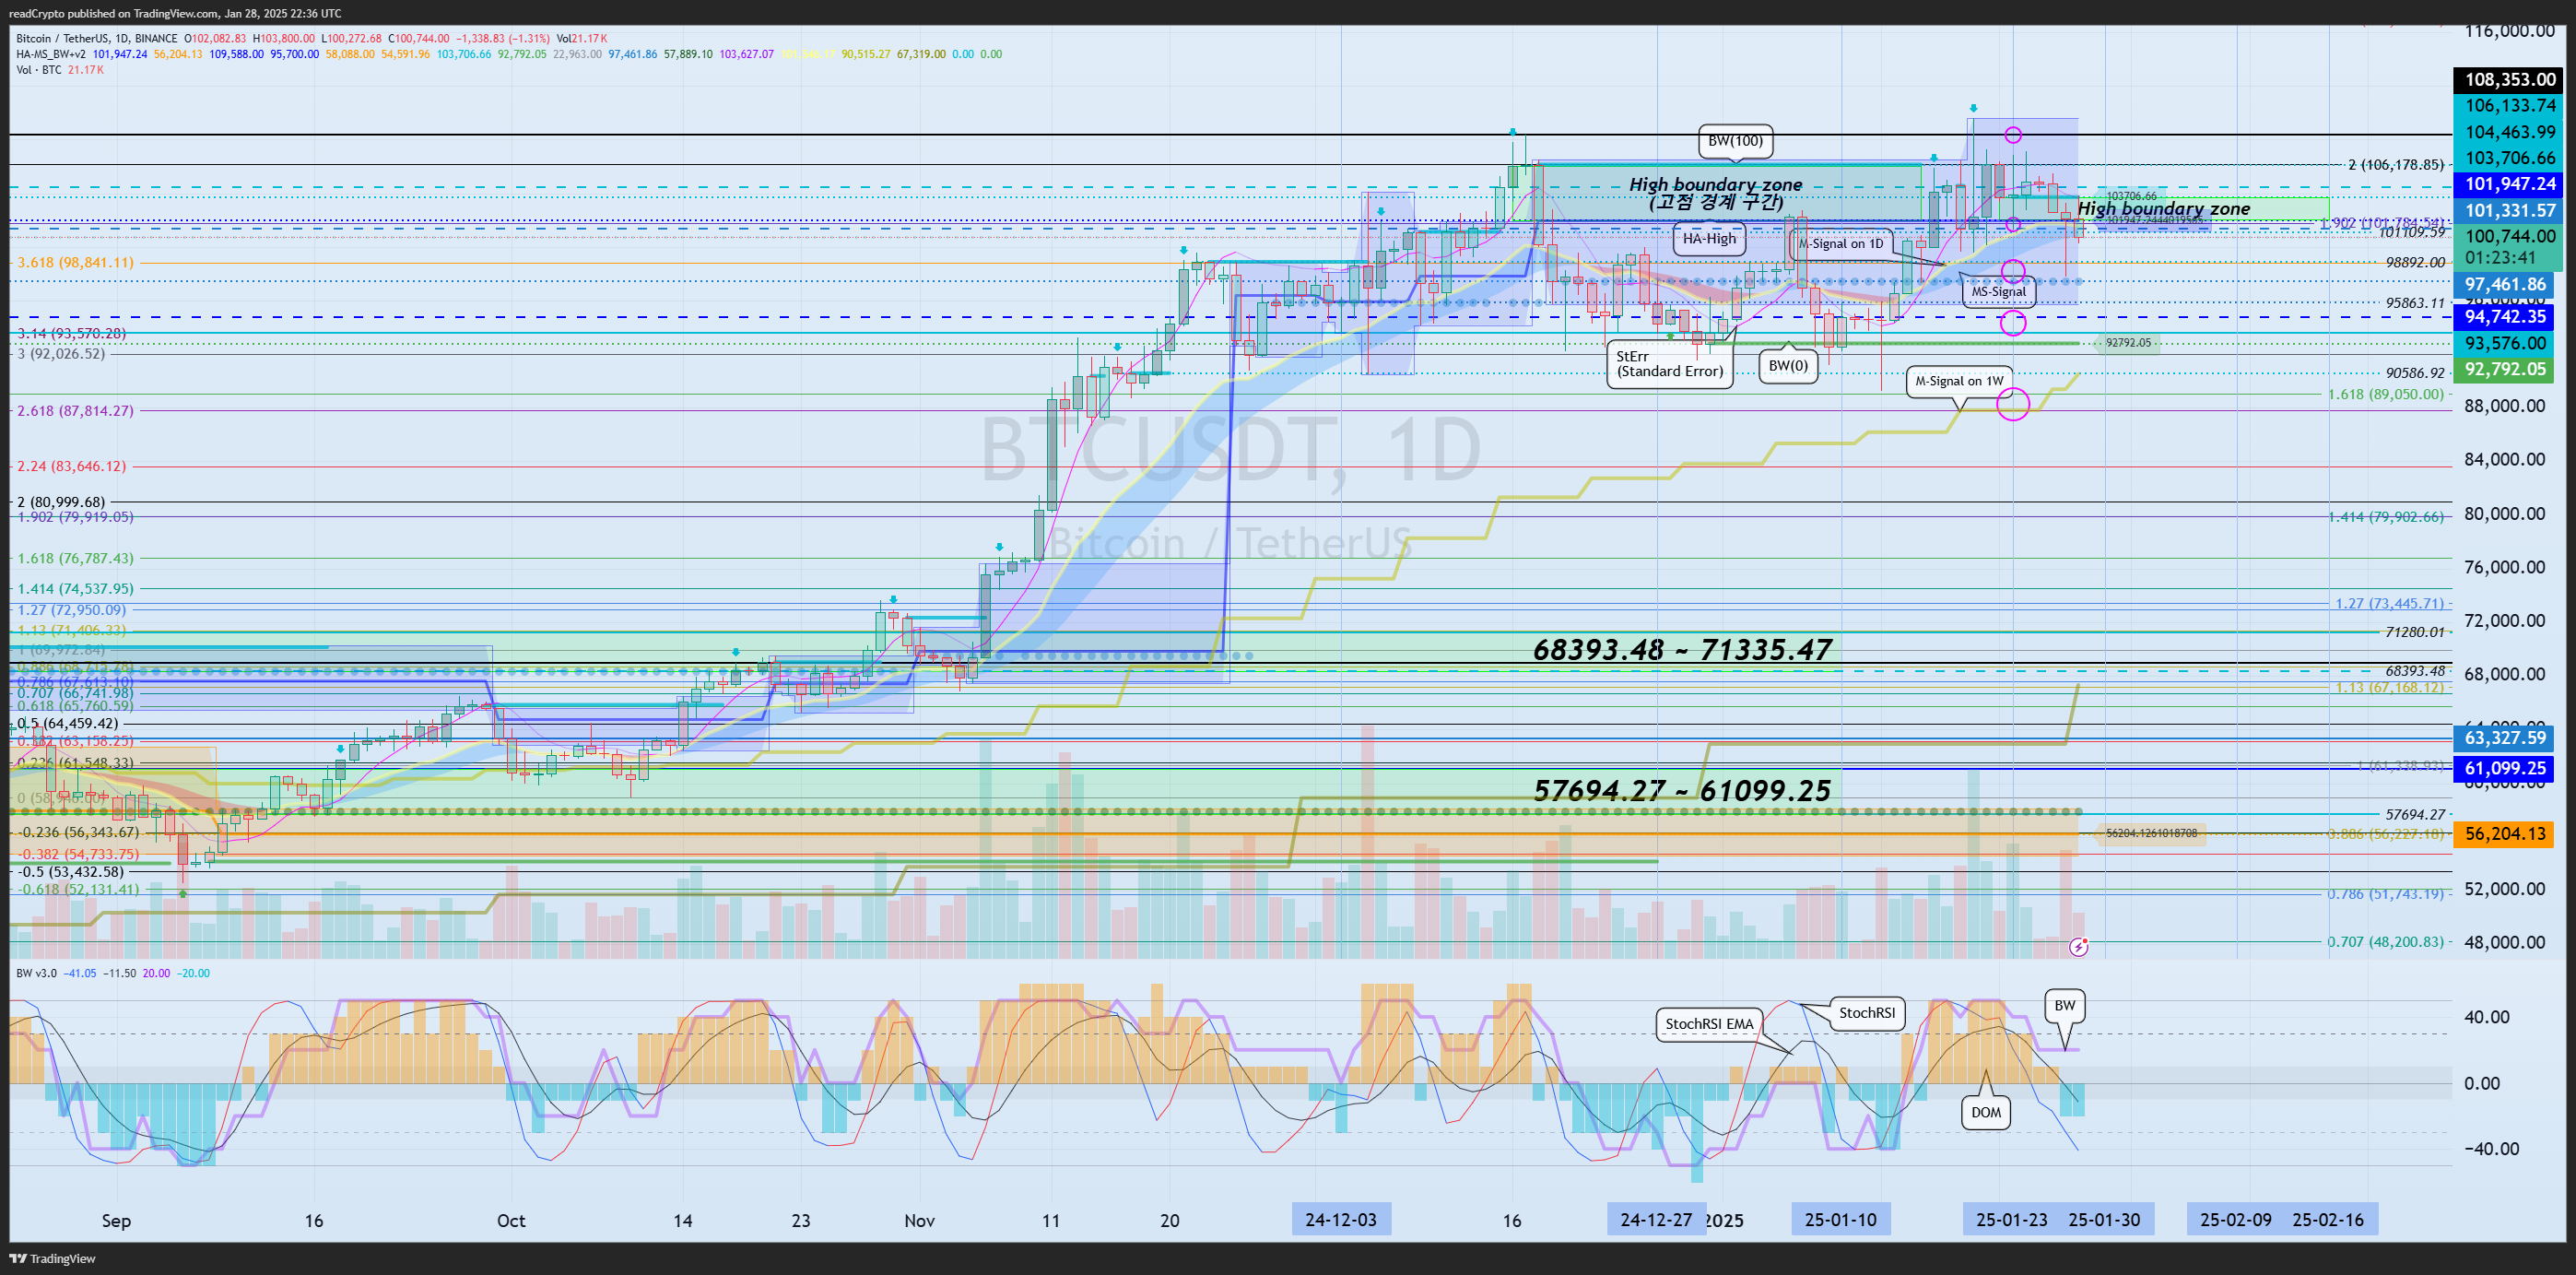Click the 56,204.13 orange price label
Image resolution: width=2576 pixels, height=1275 pixels.
pyautogui.click(x=2505, y=834)
